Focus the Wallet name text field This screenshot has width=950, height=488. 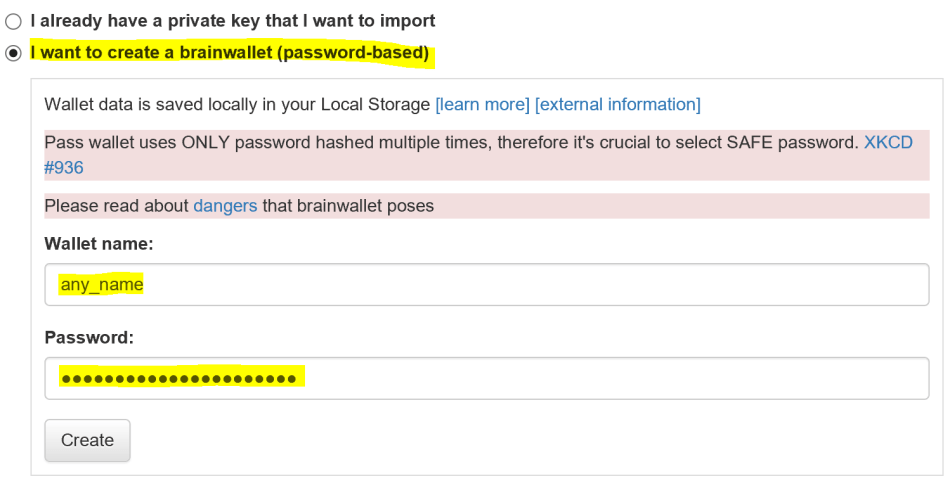[487, 285]
